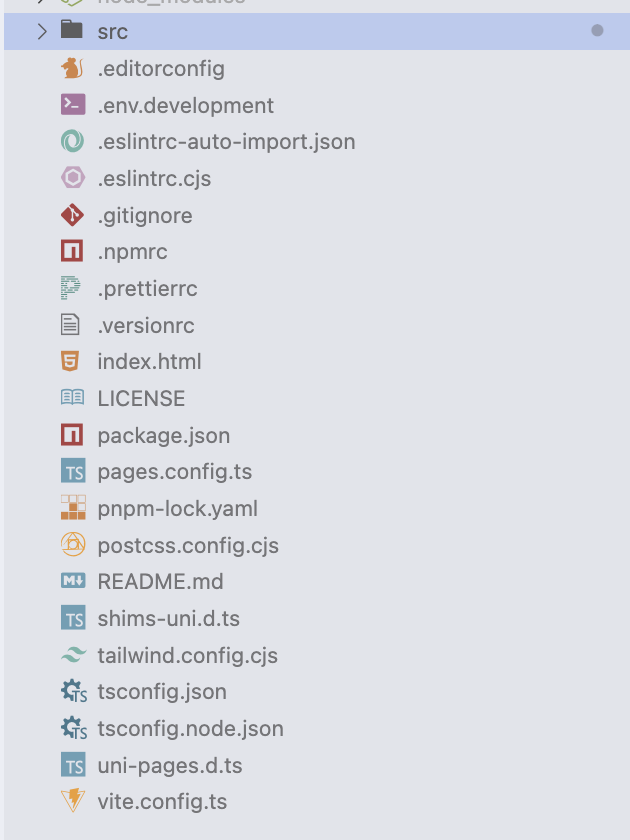
Task: Open the package.json file
Action: pyautogui.click(x=163, y=435)
